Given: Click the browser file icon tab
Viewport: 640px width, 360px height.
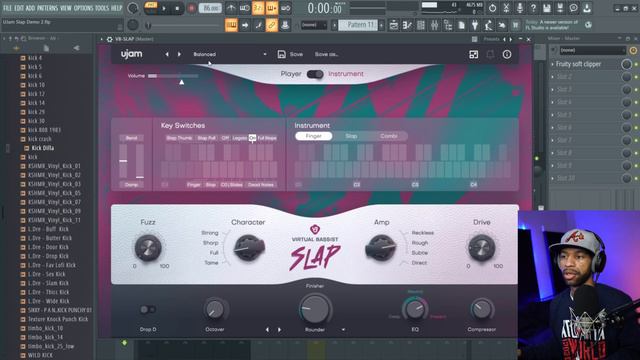Looking at the screenshot, I should click(46, 48).
